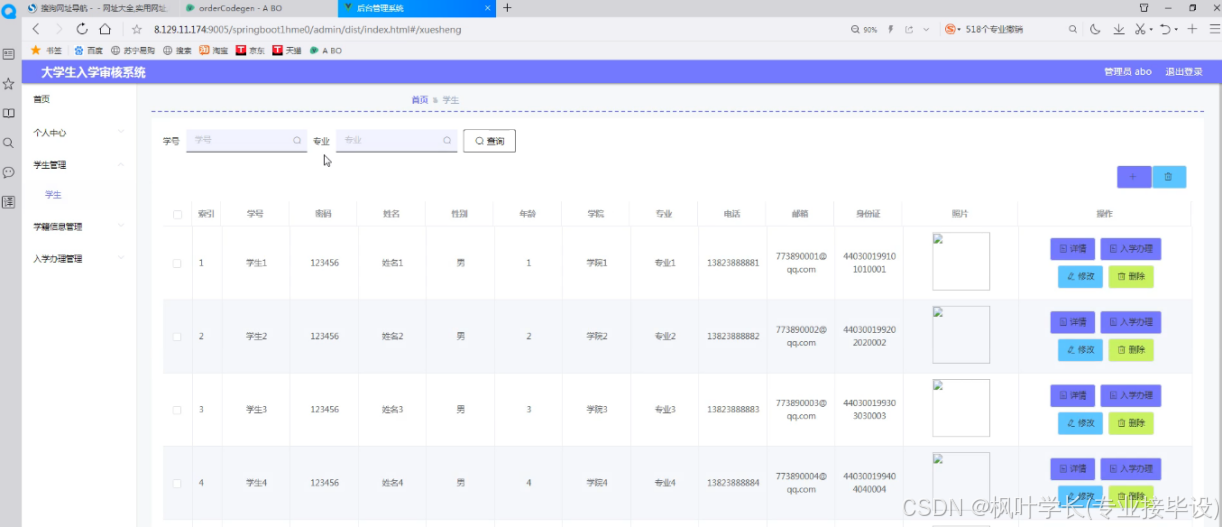Click 修改 button for 学生2
1223x527 pixels.
pyautogui.click(x=1080, y=350)
